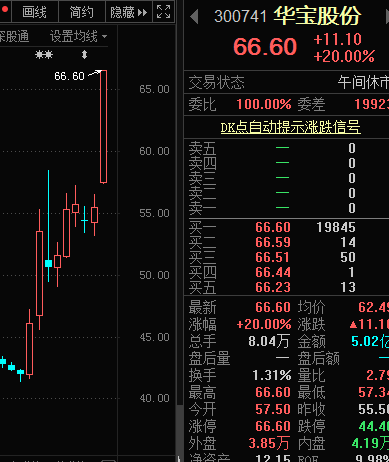Click stock code 300741
389x462 pixels.
[x=240, y=16]
